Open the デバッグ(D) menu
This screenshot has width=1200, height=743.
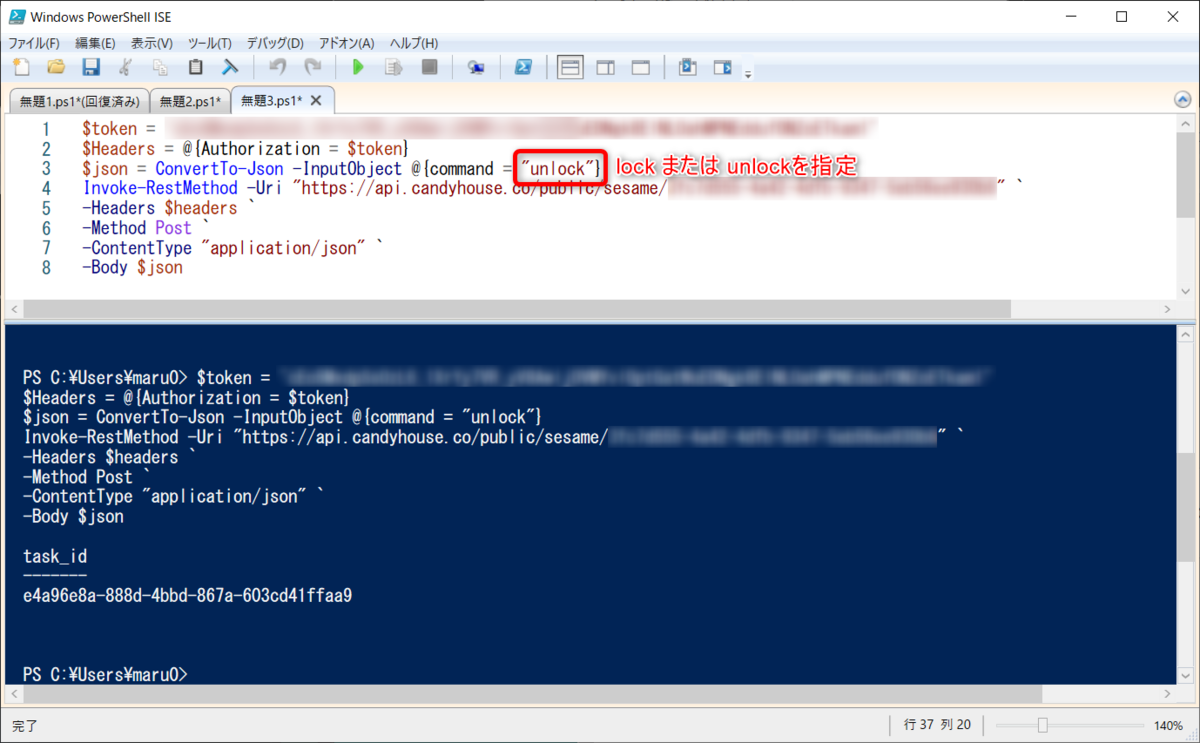pos(275,43)
